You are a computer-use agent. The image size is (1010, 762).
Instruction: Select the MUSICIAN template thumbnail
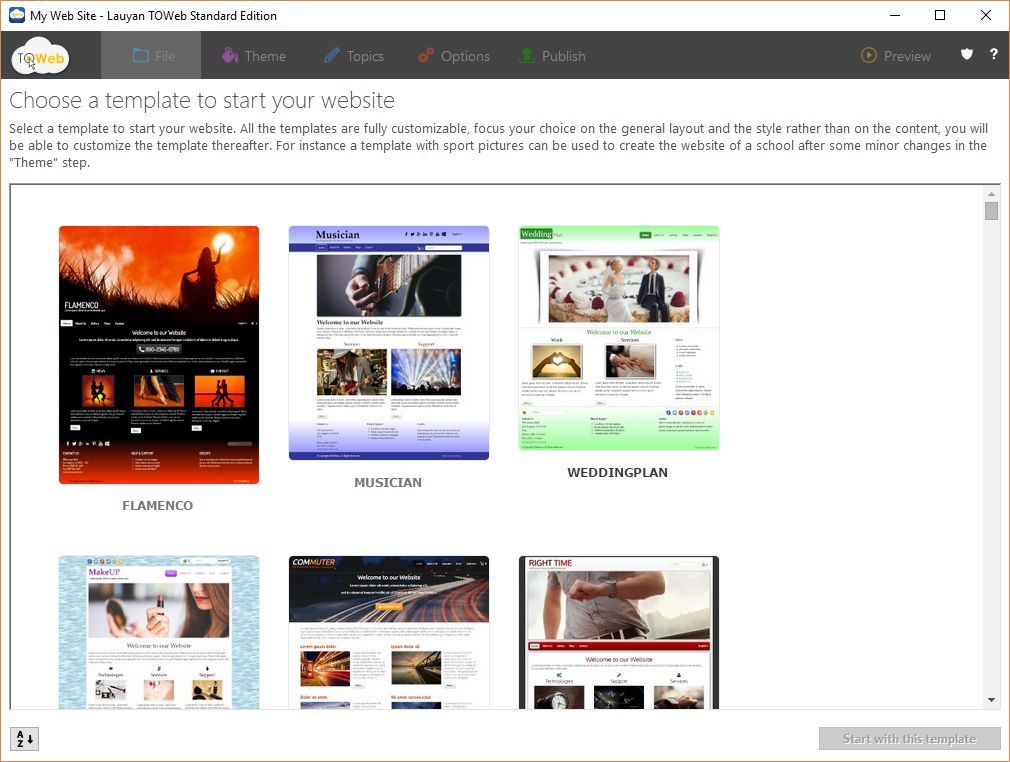(389, 343)
